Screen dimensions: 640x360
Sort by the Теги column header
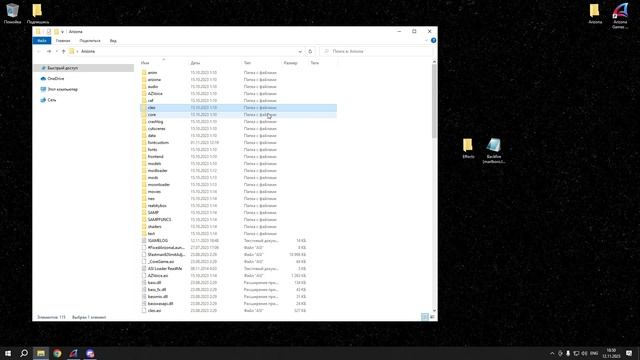pyautogui.click(x=315, y=63)
